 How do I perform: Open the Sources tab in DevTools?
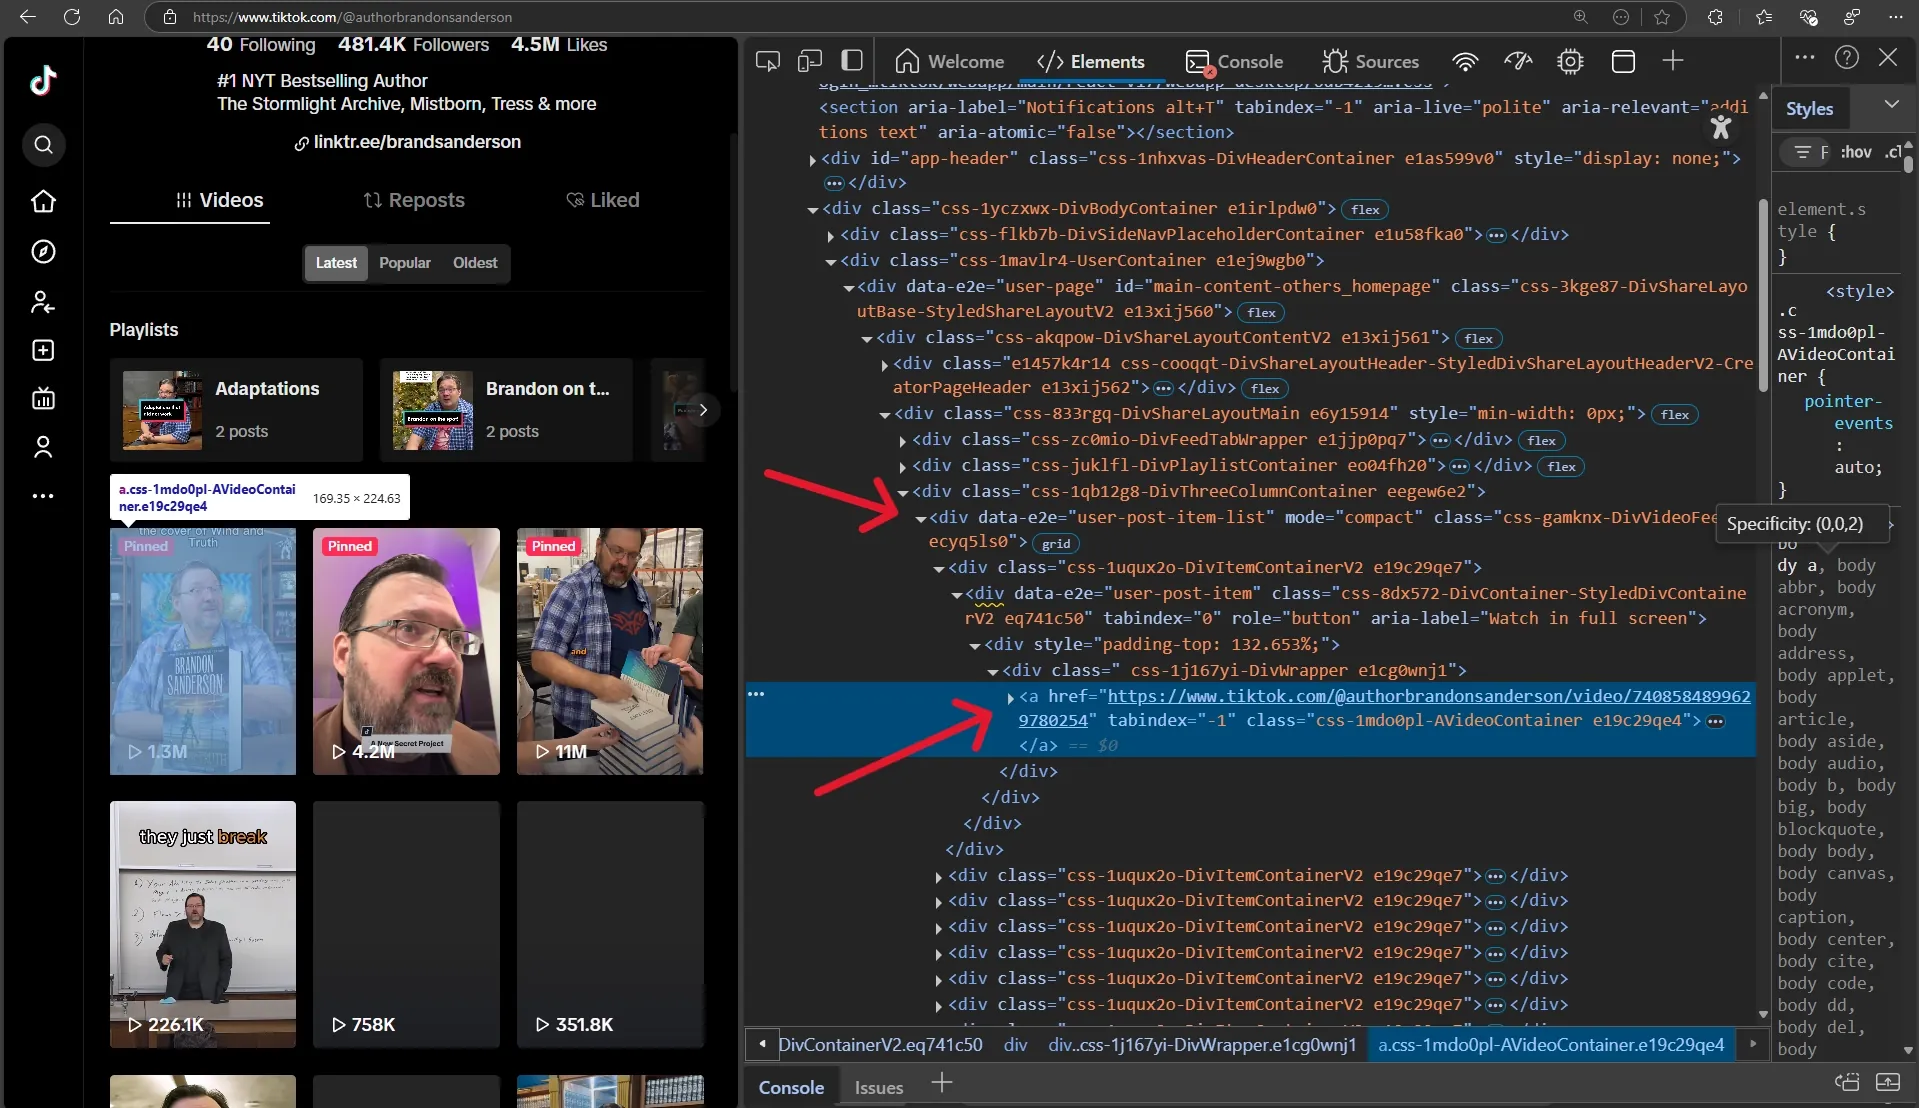[1370, 62]
